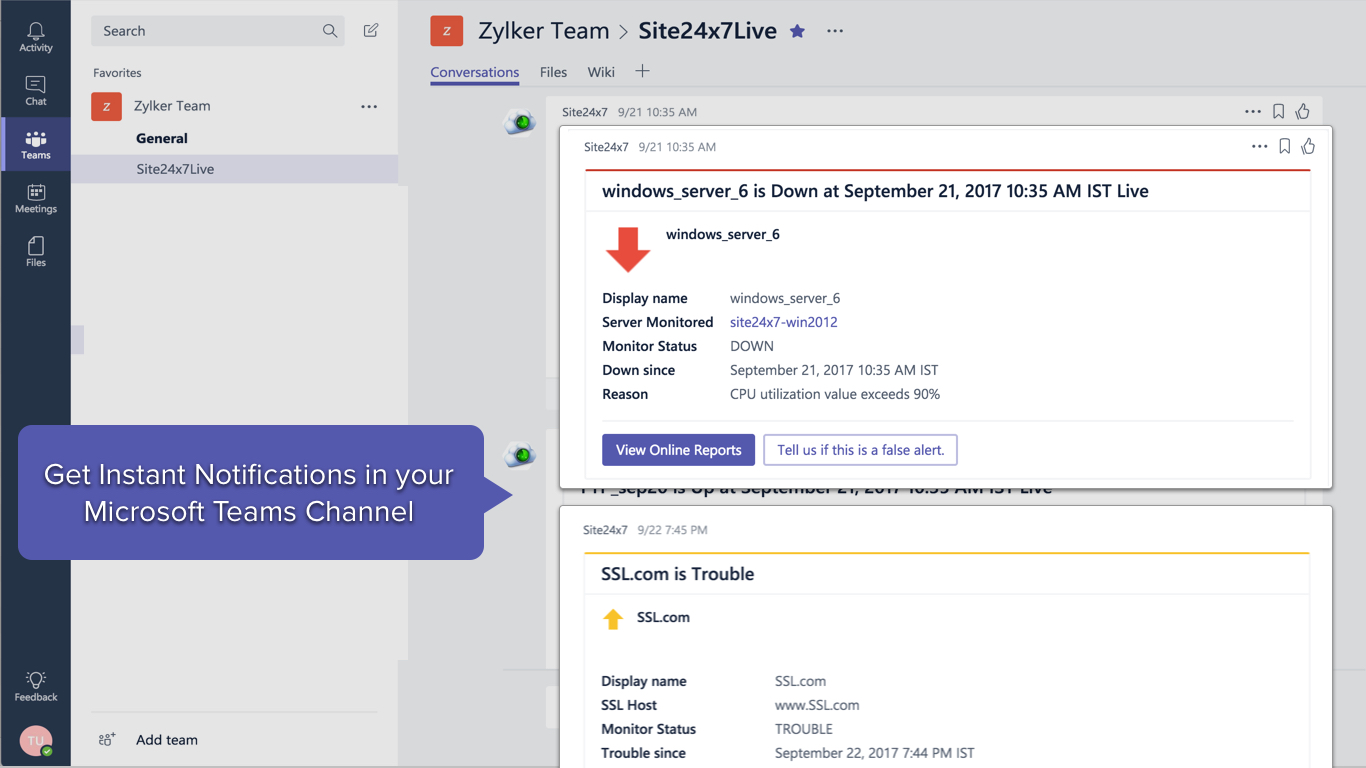Click into the Search field
Image resolution: width=1366 pixels, height=768 pixels.
click(x=218, y=31)
